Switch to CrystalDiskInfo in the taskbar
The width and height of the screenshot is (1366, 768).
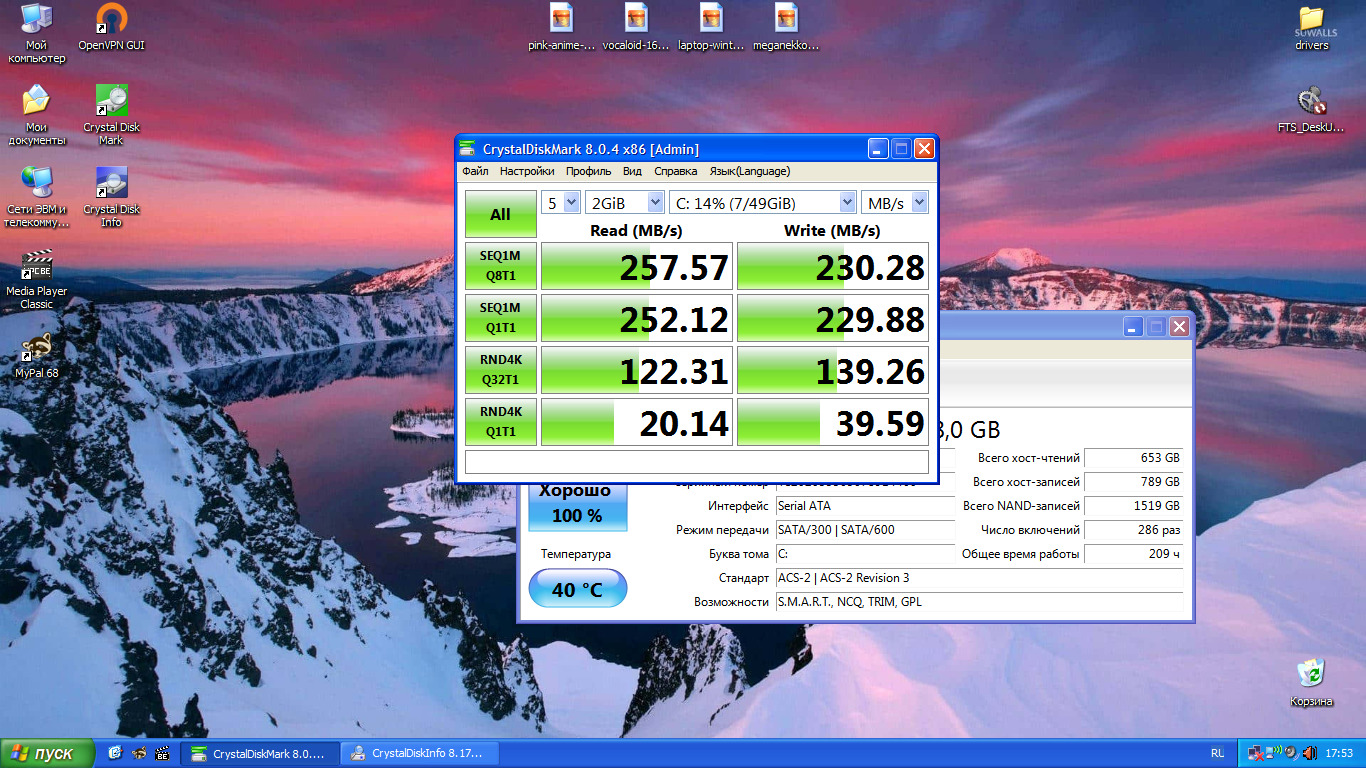(419, 754)
